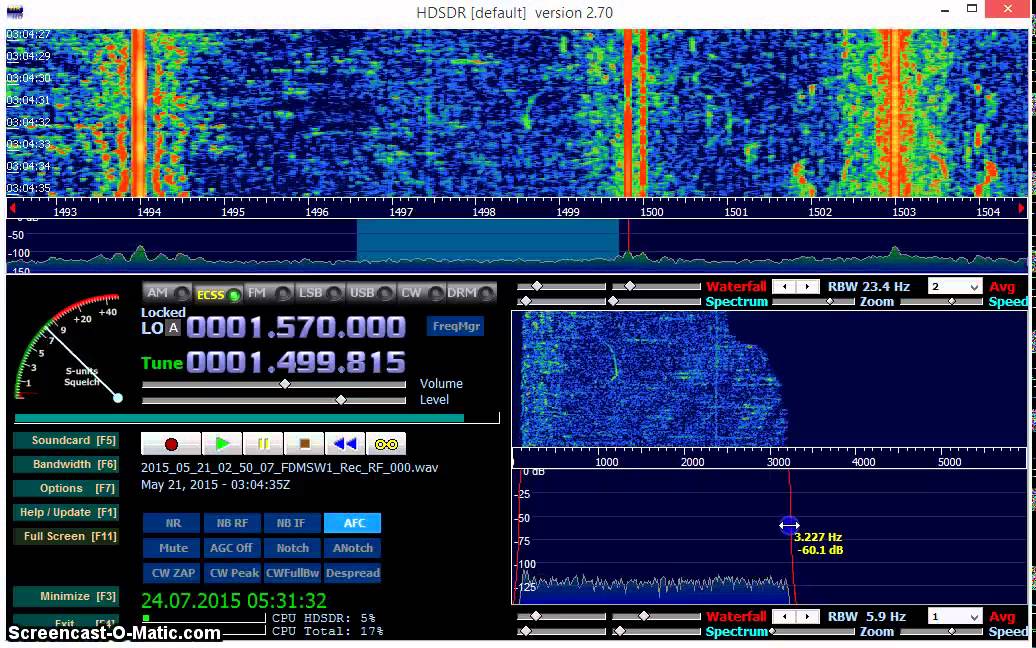
Task: Toggle the NB IF noise blanker
Action: click(x=292, y=523)
